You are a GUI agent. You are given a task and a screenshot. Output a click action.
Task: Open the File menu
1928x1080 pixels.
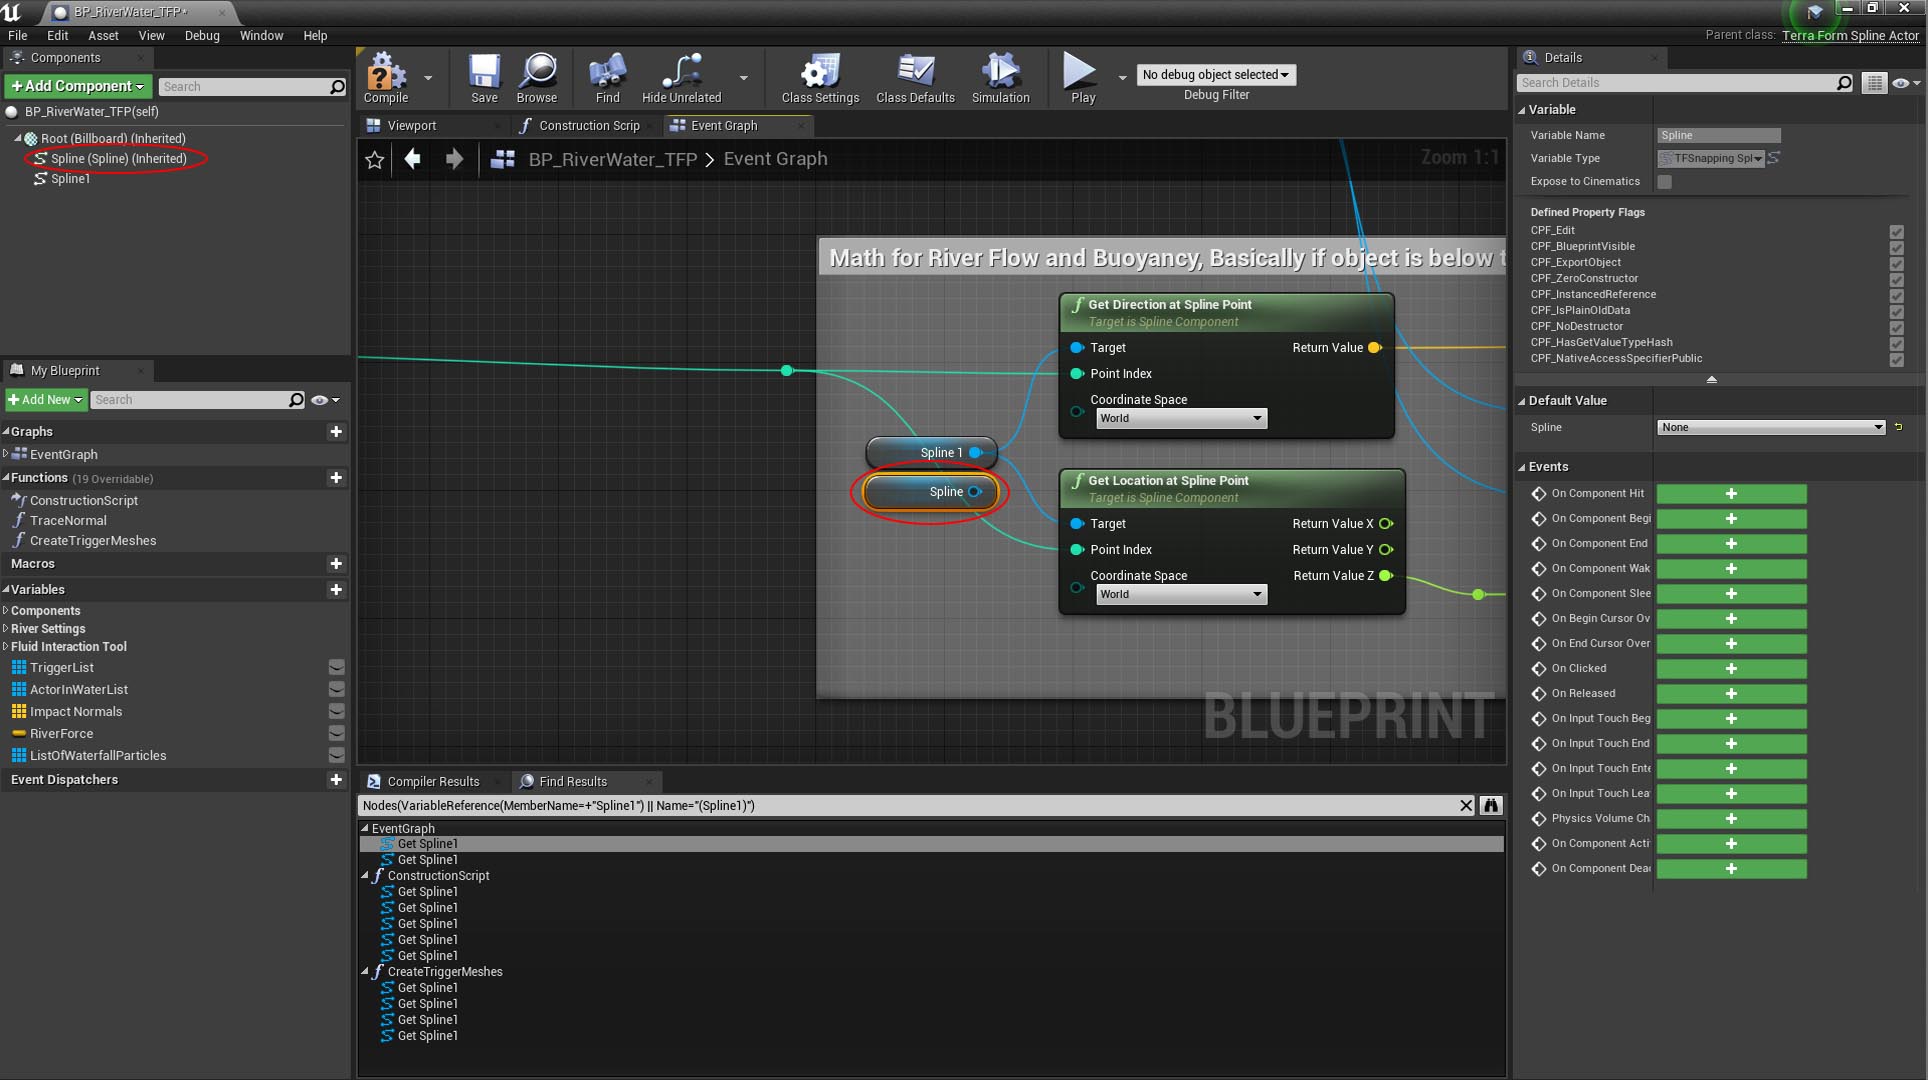click(18, 35)
